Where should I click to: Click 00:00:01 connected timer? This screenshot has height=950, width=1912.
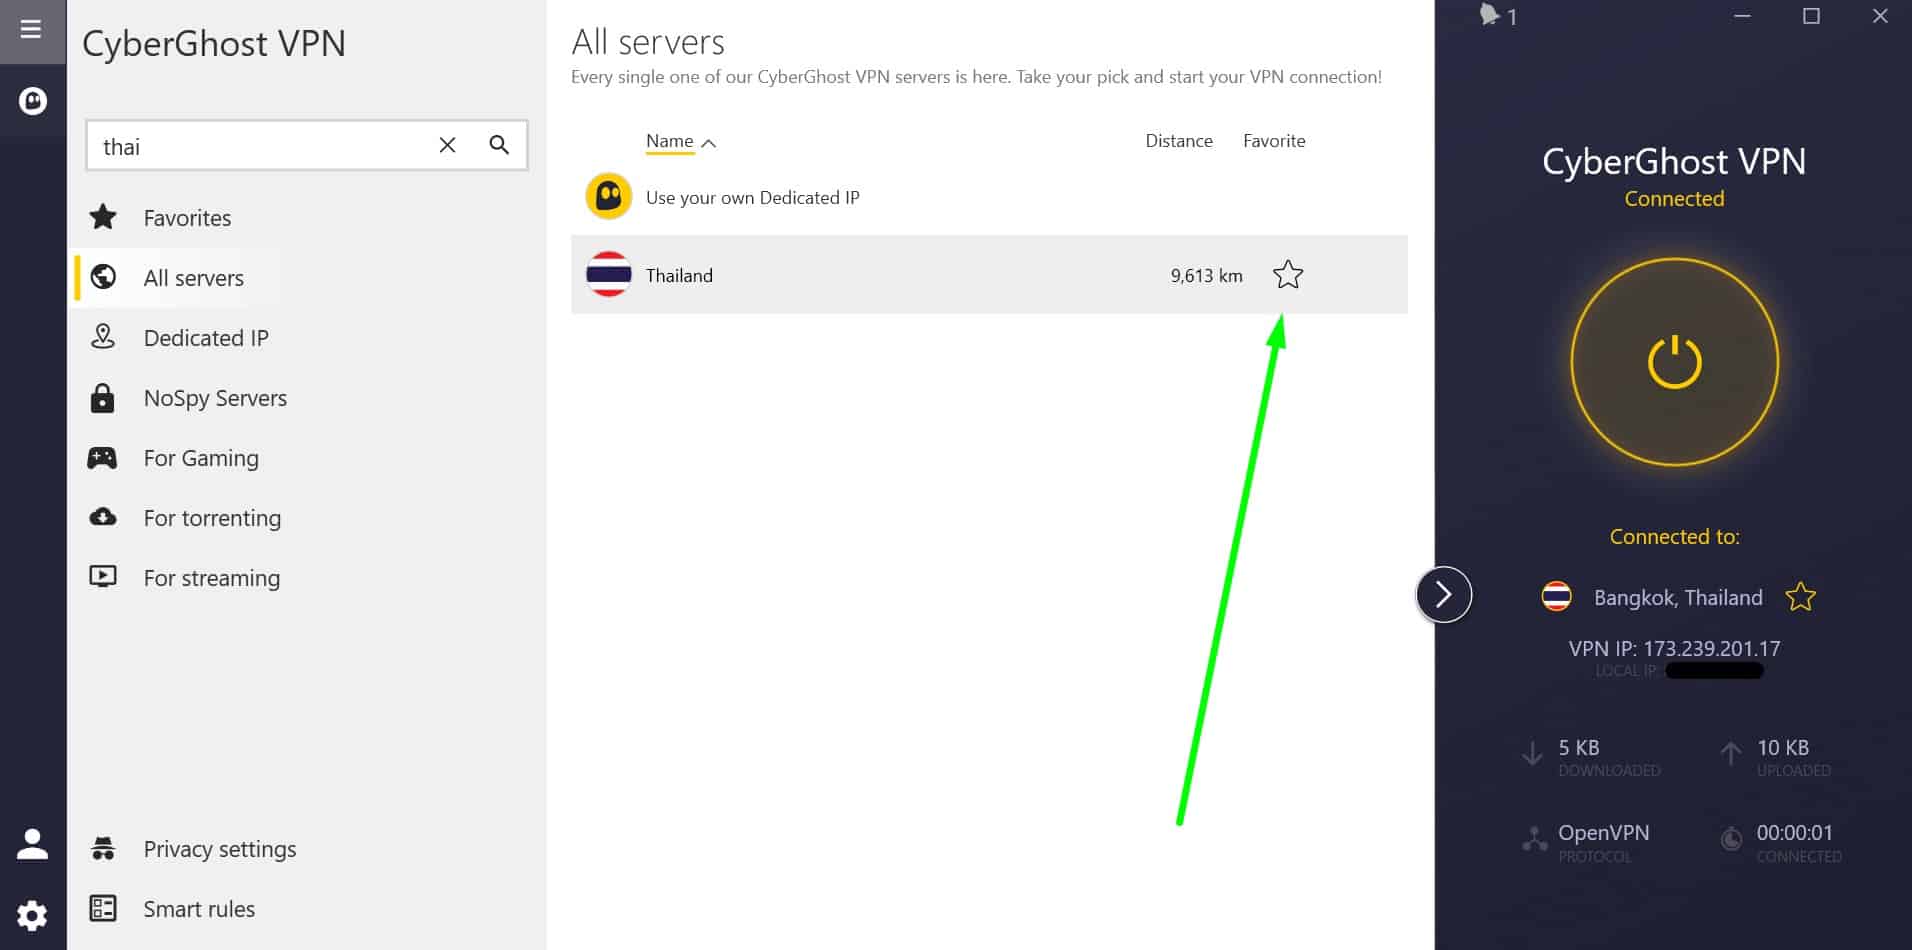point(1794,832)
